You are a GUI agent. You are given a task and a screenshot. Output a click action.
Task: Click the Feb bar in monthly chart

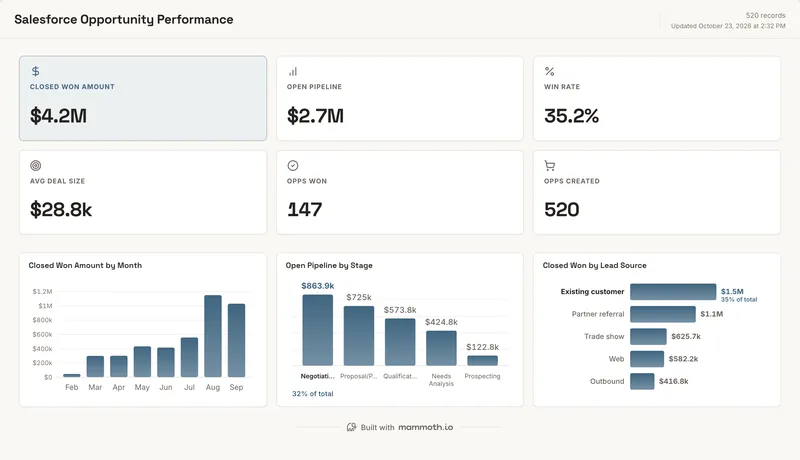[x=72, y=375]
